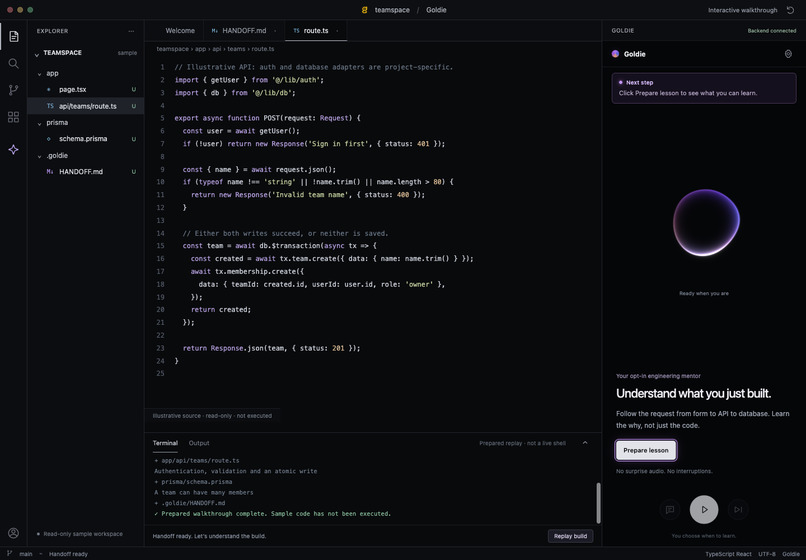The width and height of the screenshot is (806, 560).
Task: Collapse the prisma folder
Action: click(40, 123)
